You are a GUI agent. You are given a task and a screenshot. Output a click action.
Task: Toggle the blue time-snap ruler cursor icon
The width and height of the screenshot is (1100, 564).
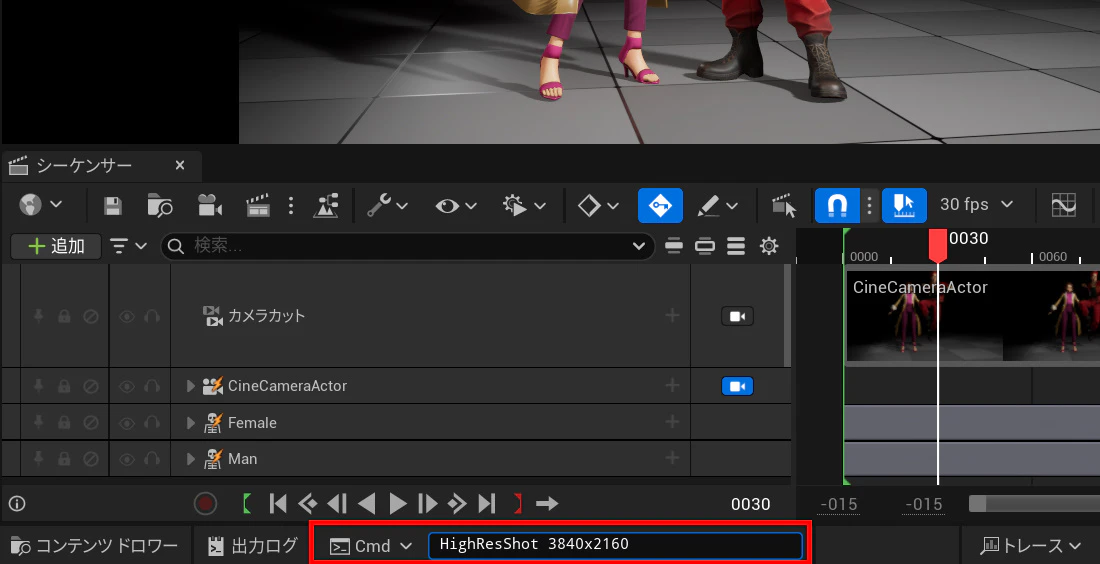coord(904,206)
